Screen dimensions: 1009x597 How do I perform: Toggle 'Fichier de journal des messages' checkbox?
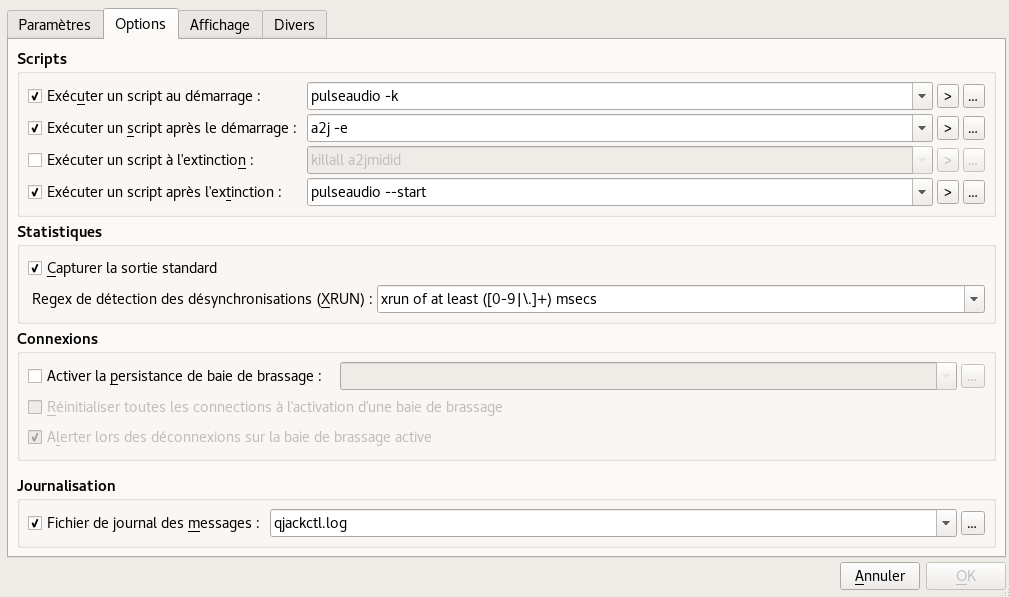click(x=36, y=523)
